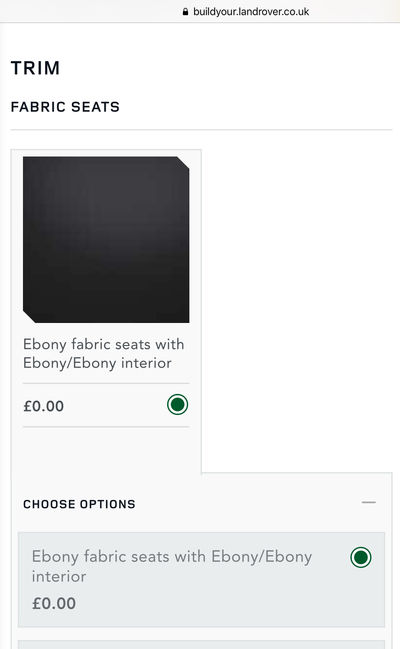Select the buildyour.landrover.co.uk URL text
Viewport: 400px width, 649px height.
click(x=251, y=12)
